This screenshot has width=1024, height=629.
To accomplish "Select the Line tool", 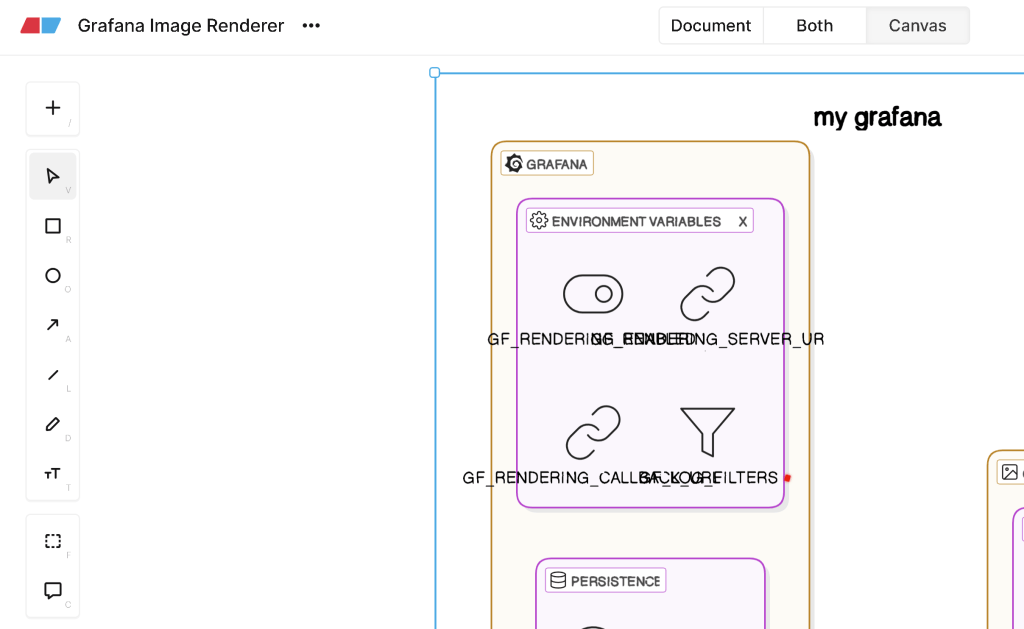I will pyautogui.click(x=53, y=375).
